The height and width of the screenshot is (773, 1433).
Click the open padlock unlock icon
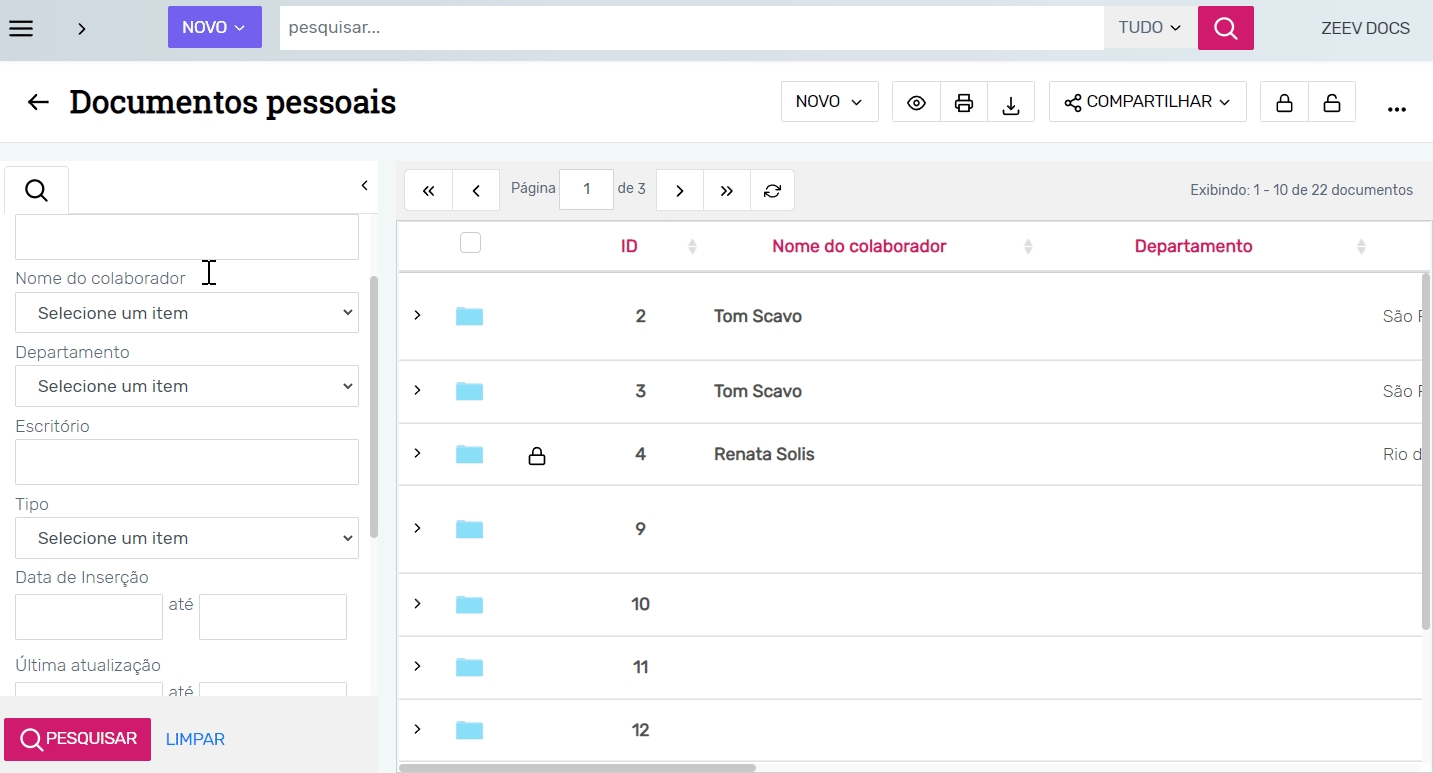1331,103
